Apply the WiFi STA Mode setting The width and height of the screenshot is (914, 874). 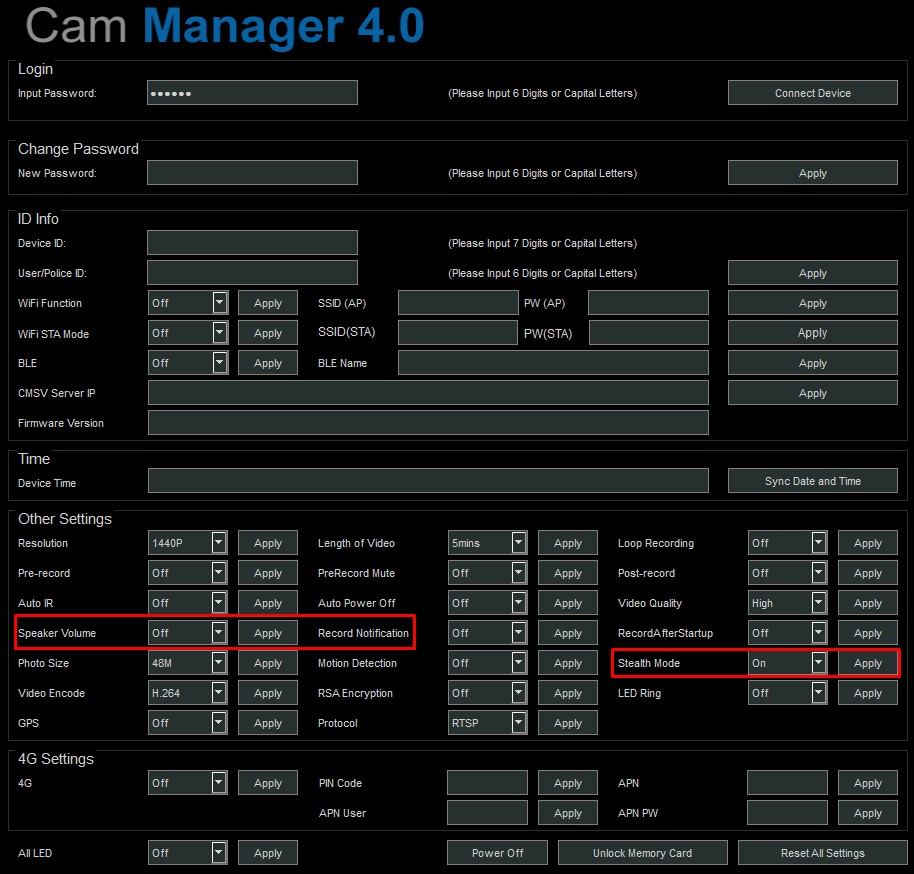pos(268,333)
